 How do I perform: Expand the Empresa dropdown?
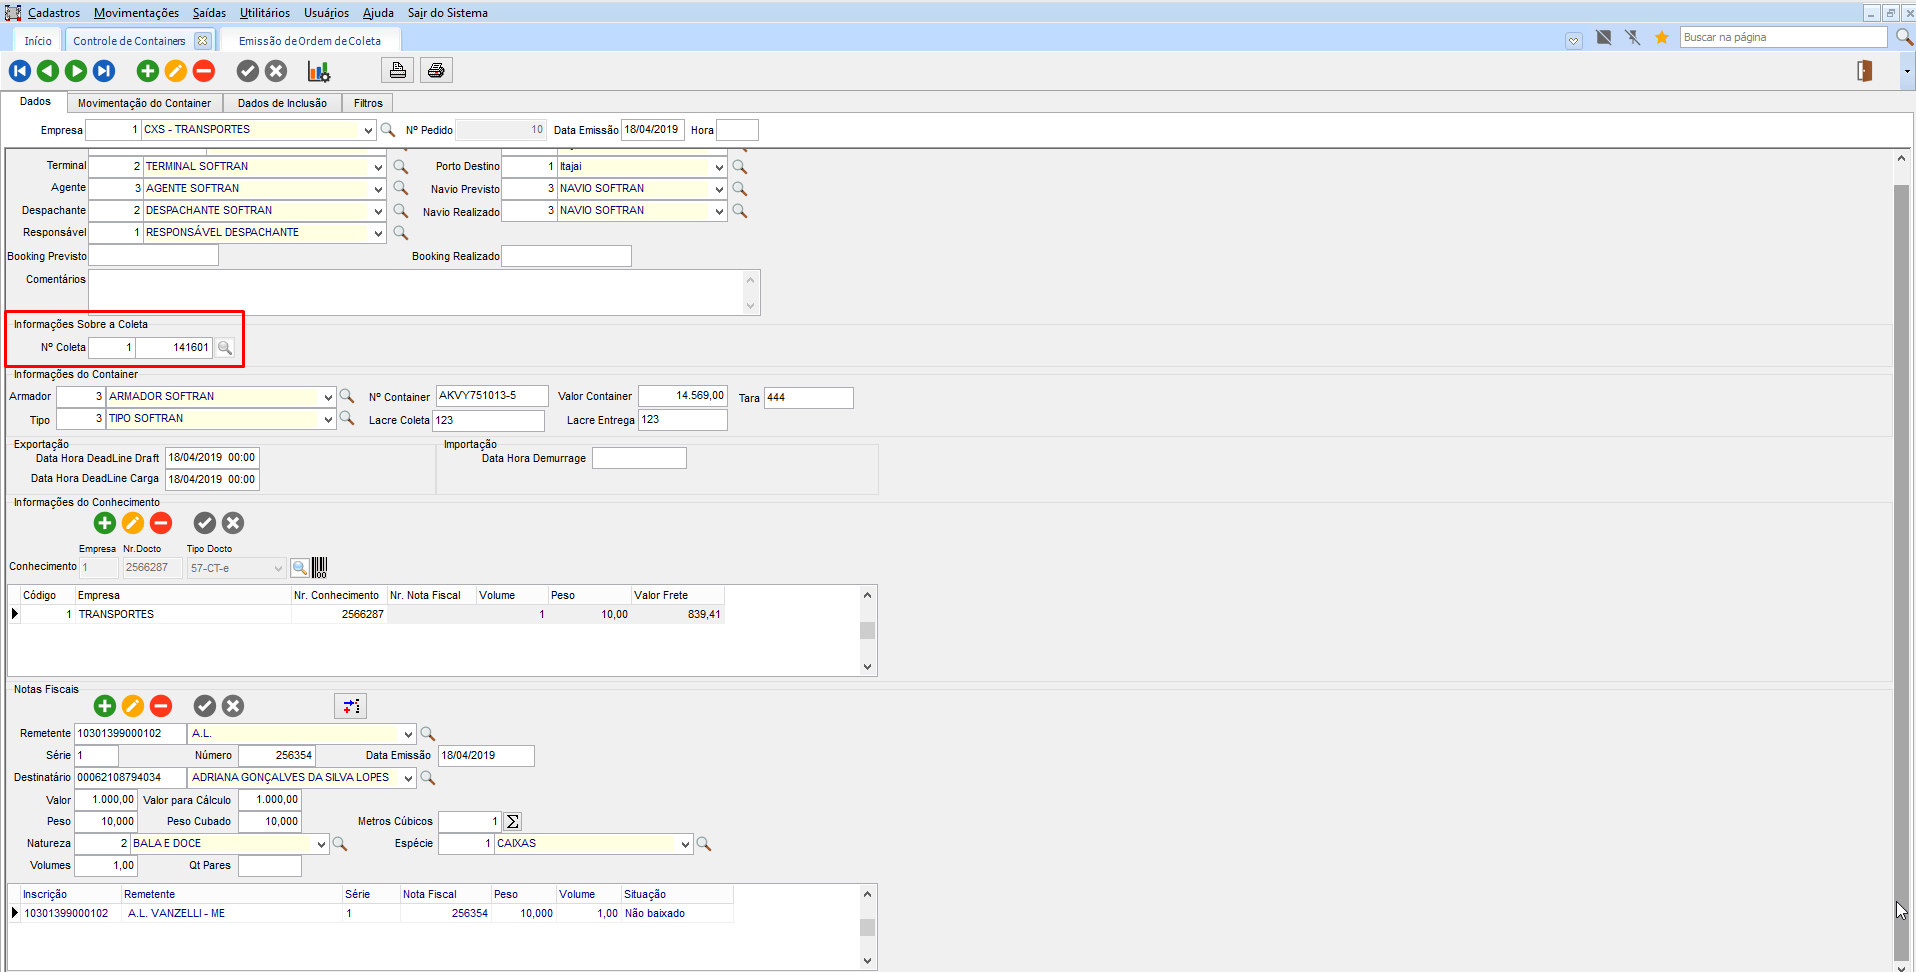click(368, 130)
